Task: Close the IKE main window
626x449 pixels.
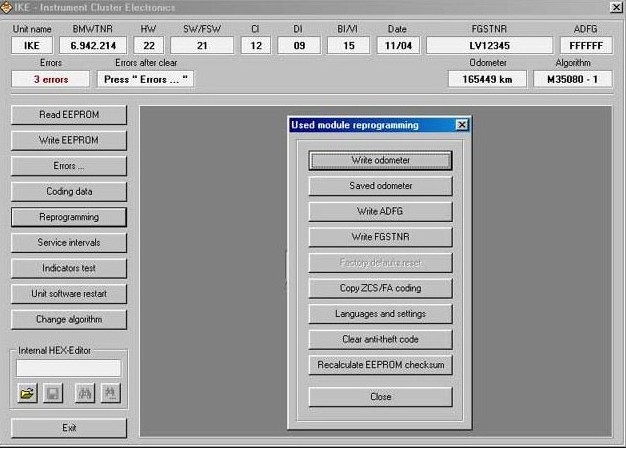Action: (x=616, y=7)
